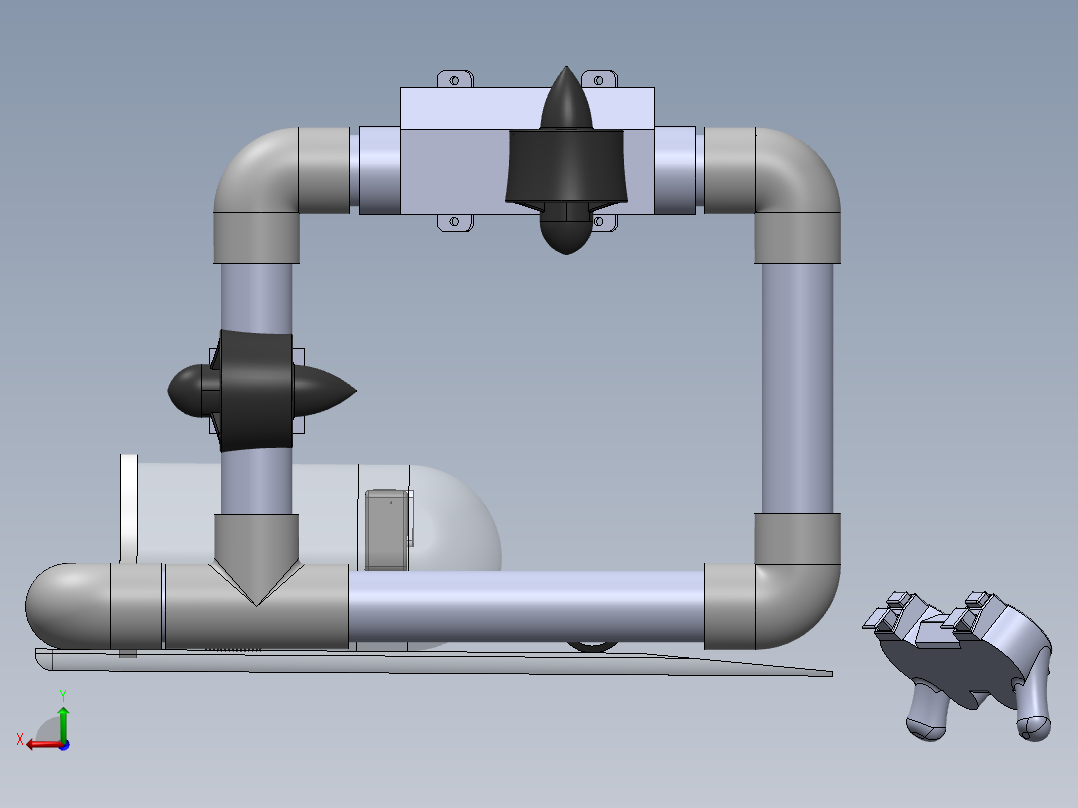Select the black ring under the bottom pipe

click(592, 646)
